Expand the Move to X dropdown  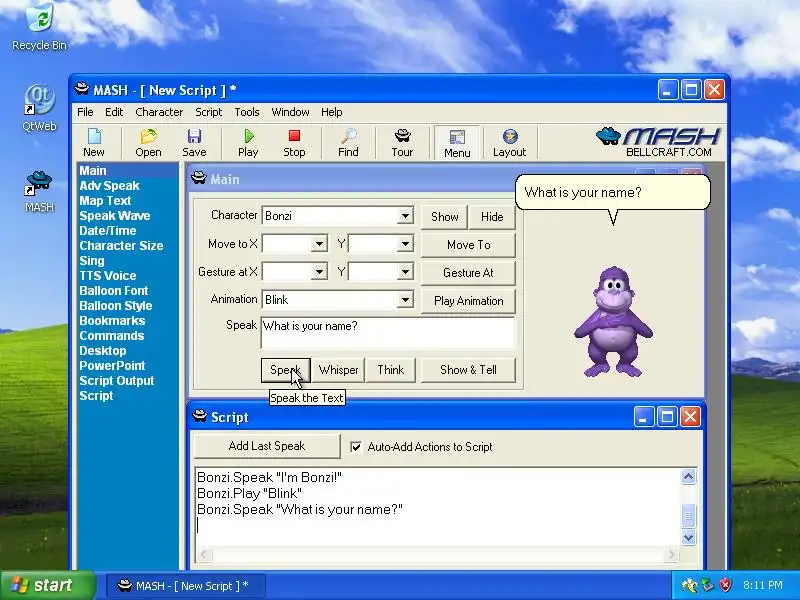pos(319,244)
